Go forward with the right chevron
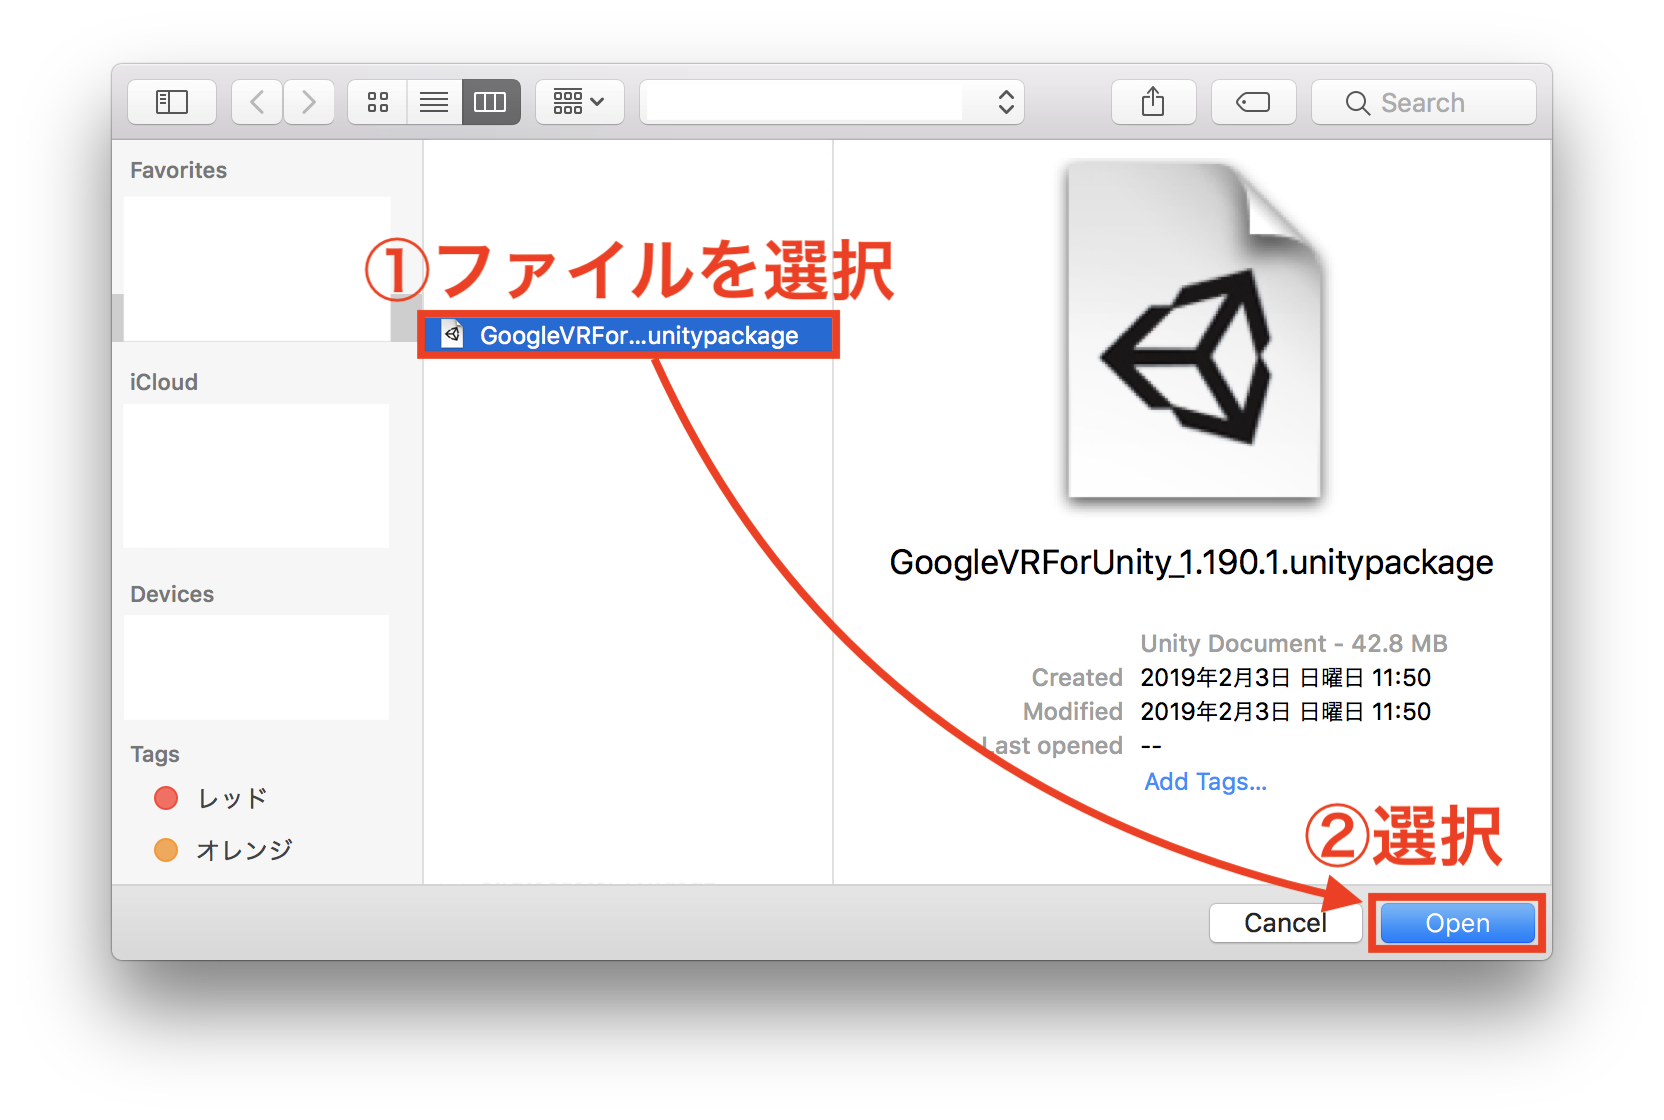This screenshot has width=1664, height=1120. coord(309,102)
